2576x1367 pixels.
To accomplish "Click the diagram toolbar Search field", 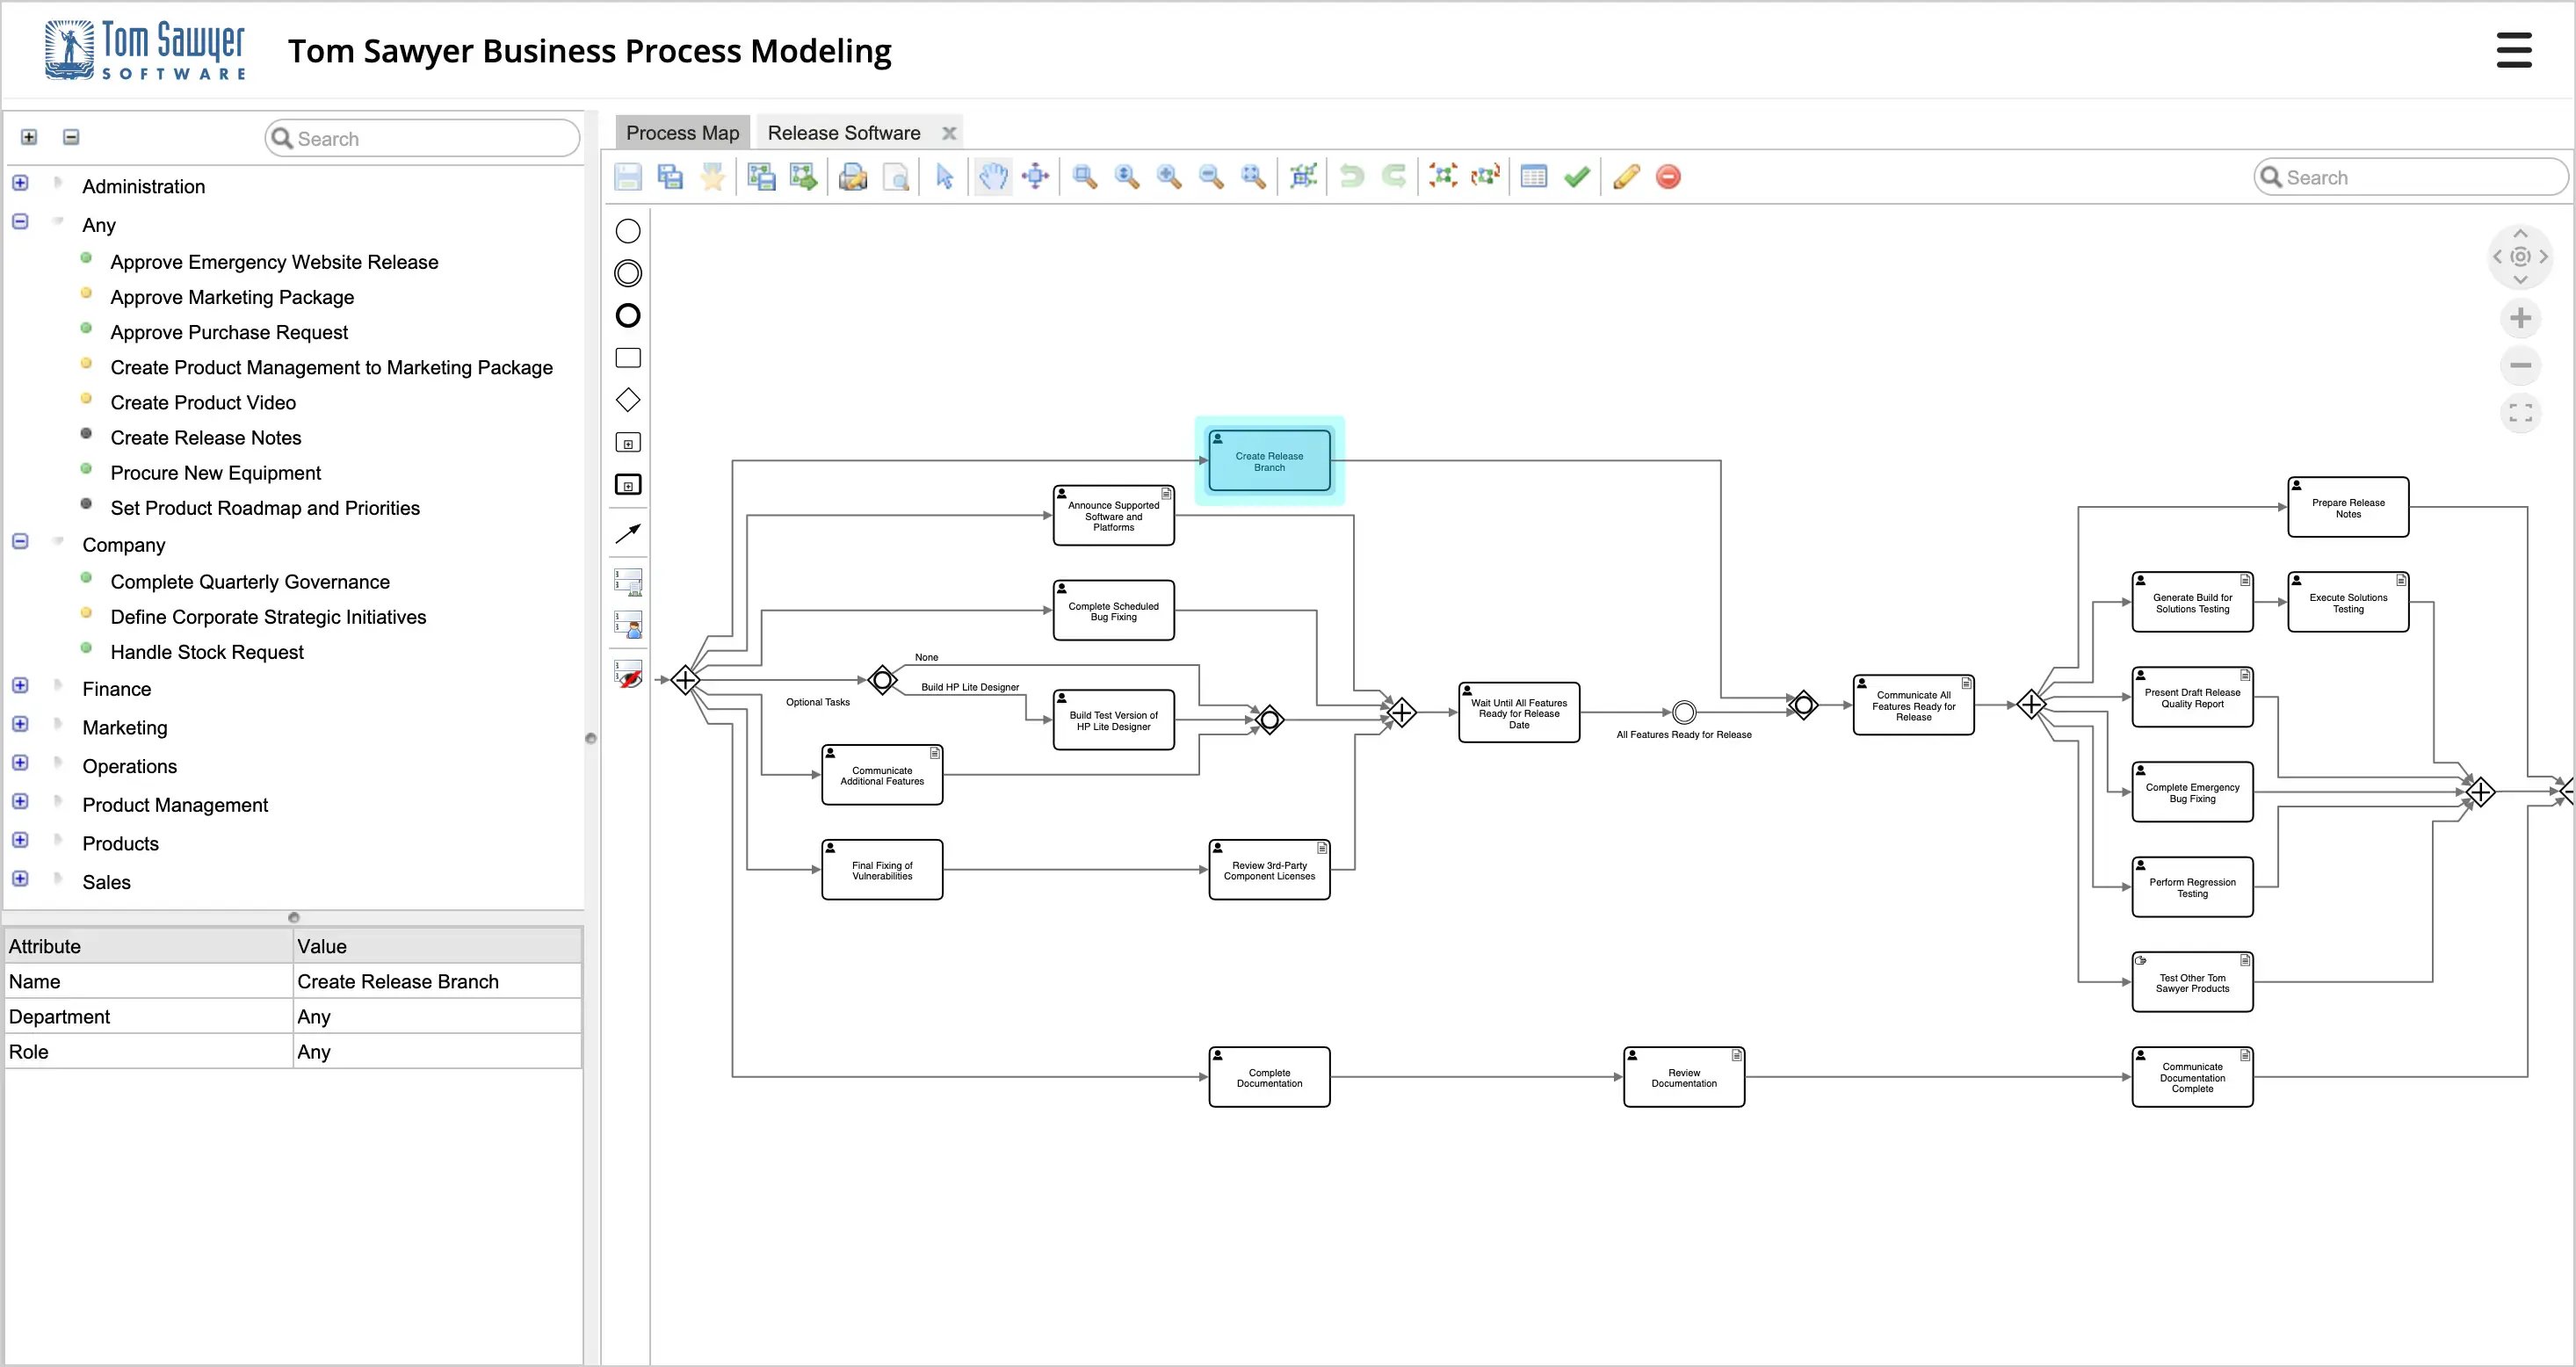I will [2411, 177].
